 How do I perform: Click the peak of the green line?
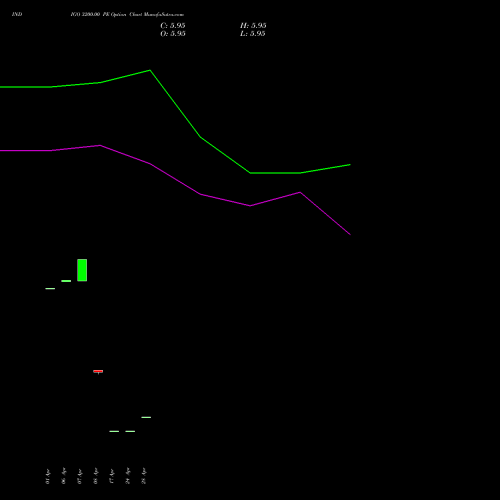click(150, 70)
